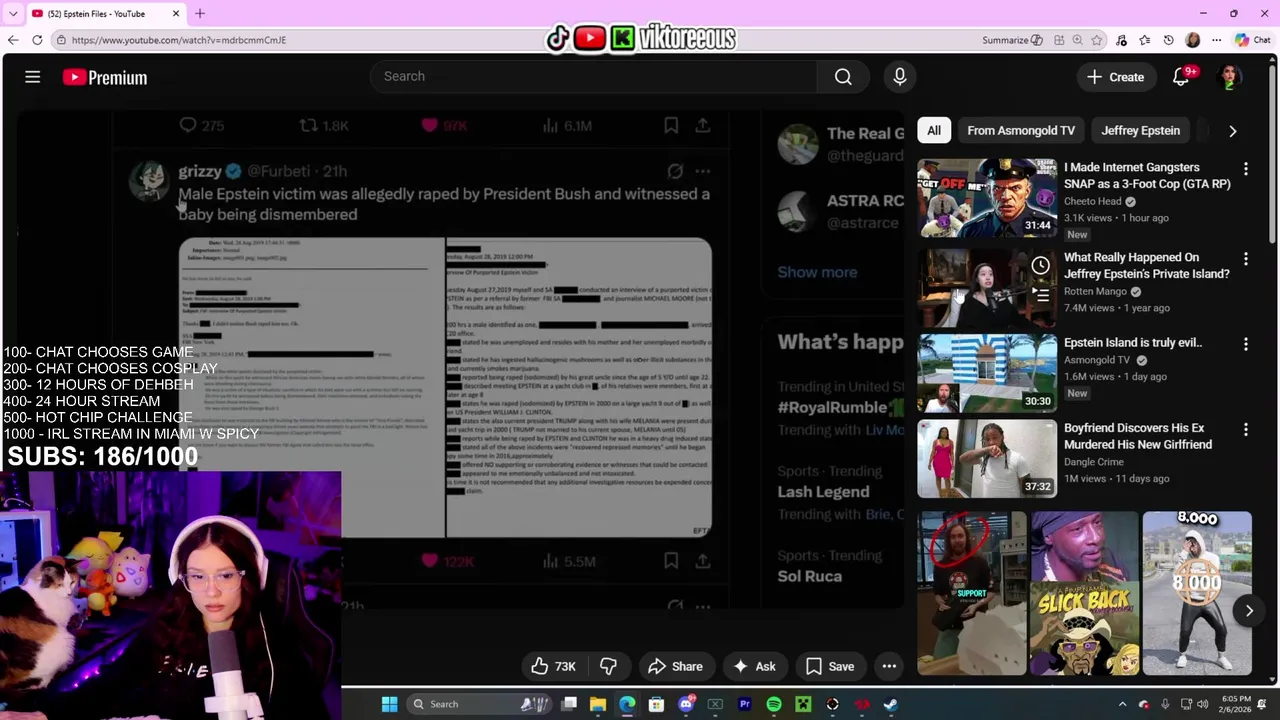
Task: Open the favorites list icon
Action: (1145, 40)
